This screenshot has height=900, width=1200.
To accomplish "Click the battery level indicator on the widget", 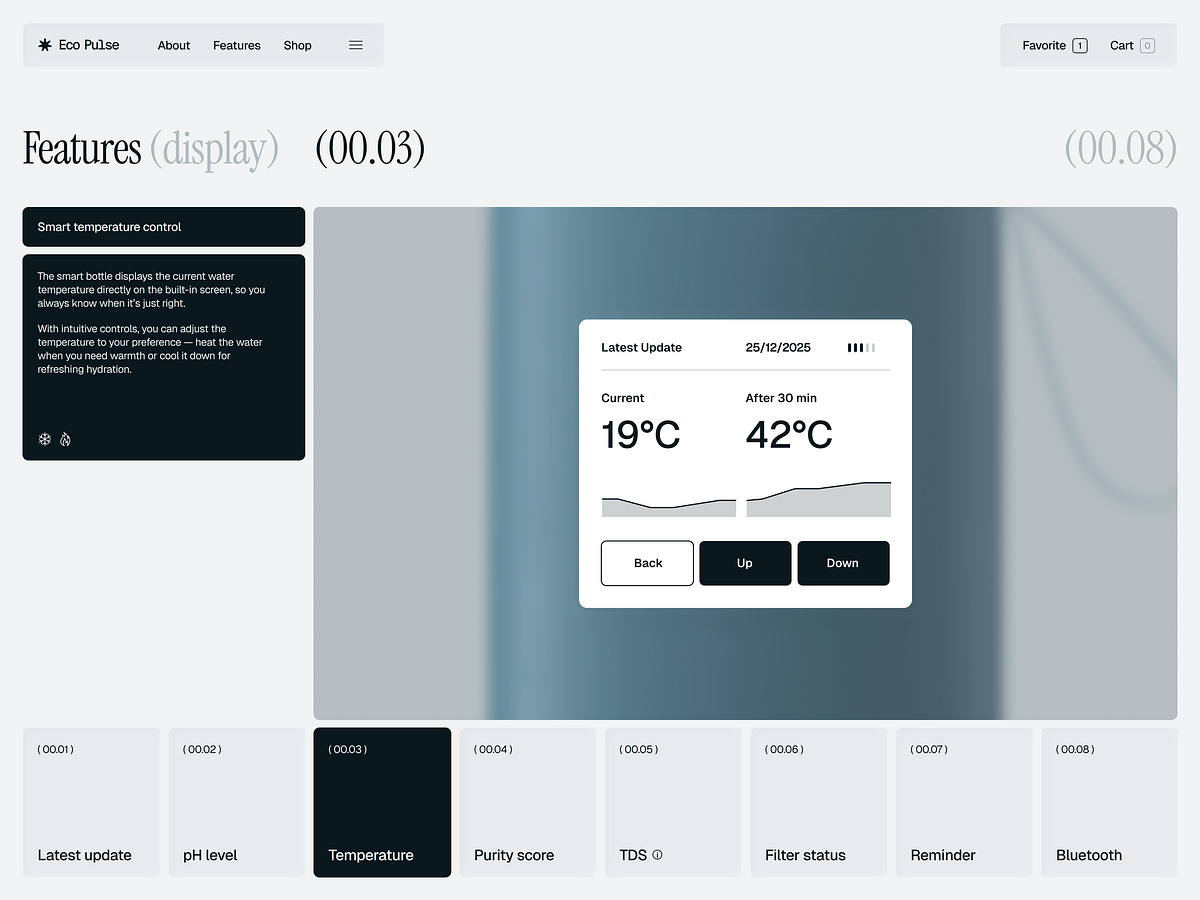I will point(861,347).
